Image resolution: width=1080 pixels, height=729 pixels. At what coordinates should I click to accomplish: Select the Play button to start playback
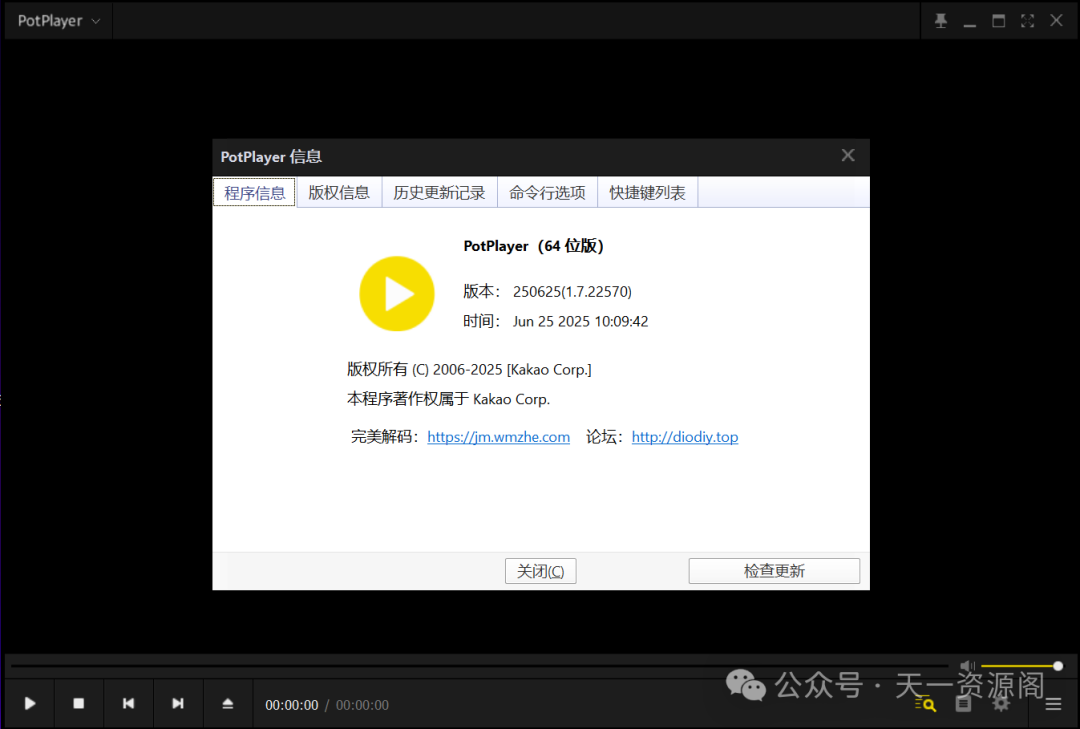click(29, 703)
